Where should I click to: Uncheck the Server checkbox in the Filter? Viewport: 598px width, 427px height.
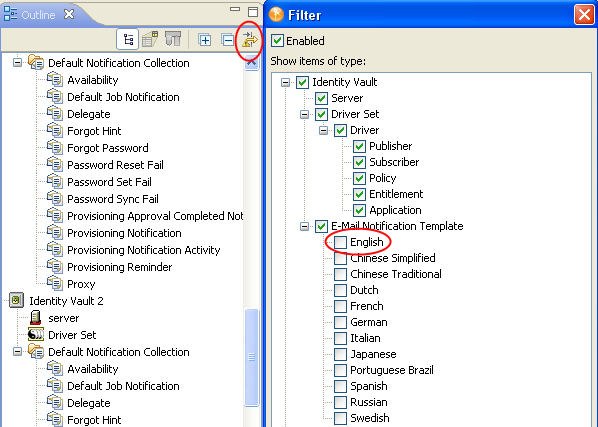(x=322, y=98)
